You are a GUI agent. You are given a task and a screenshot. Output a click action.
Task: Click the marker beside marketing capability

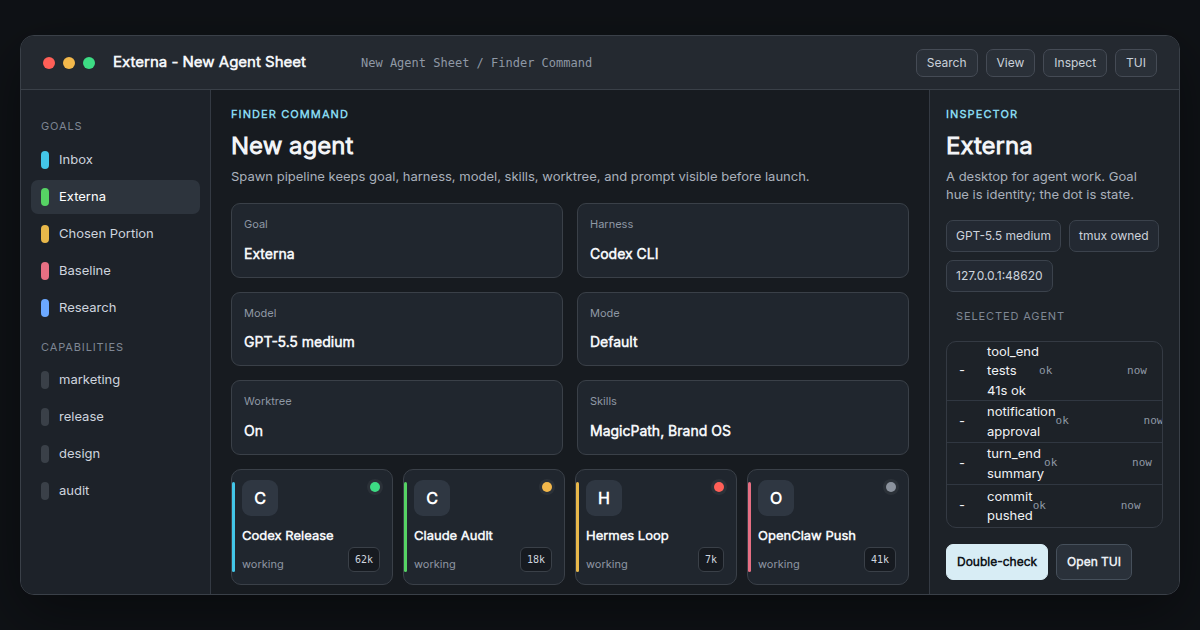45,380
